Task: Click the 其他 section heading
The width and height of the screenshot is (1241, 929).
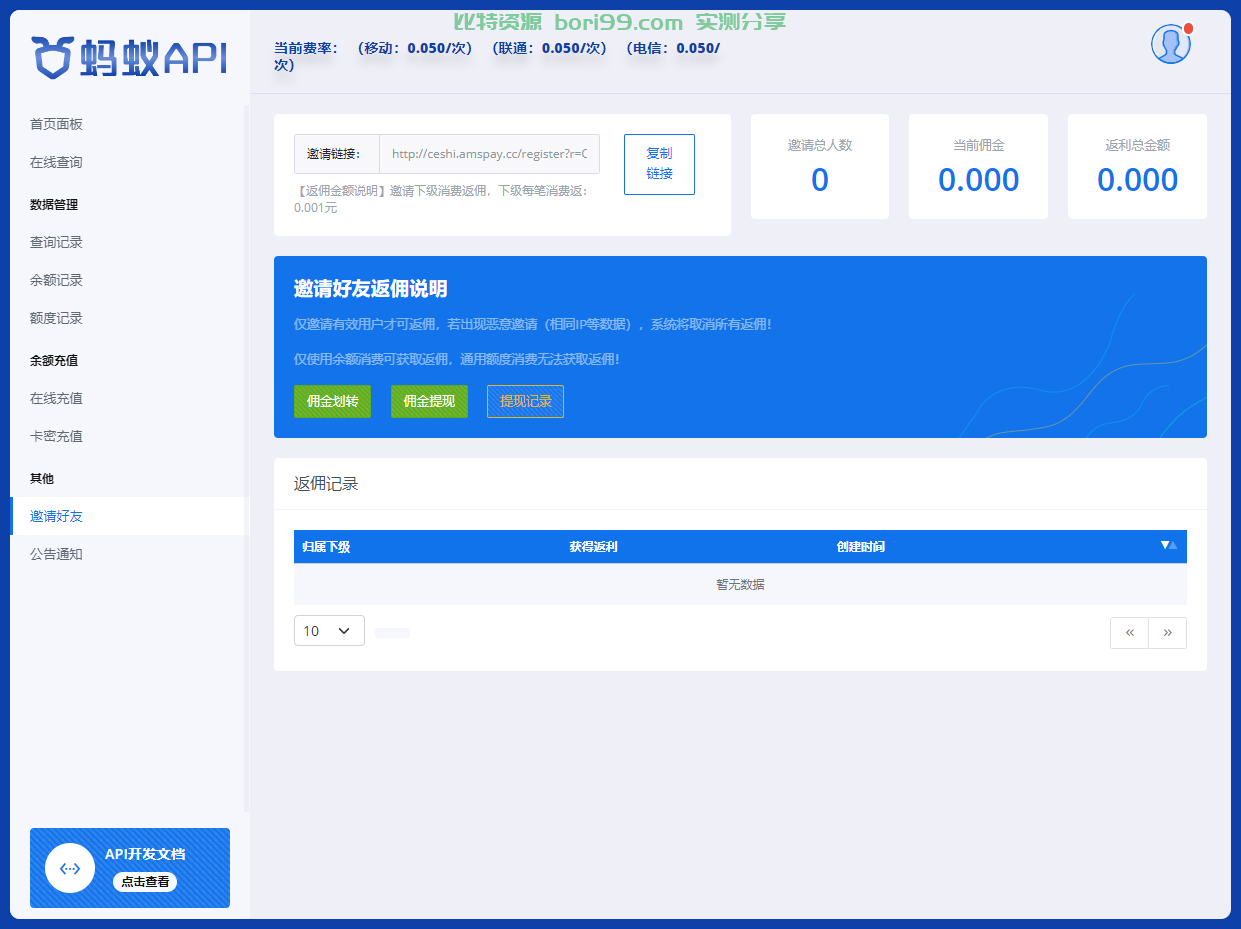Action: coord(42,478)
